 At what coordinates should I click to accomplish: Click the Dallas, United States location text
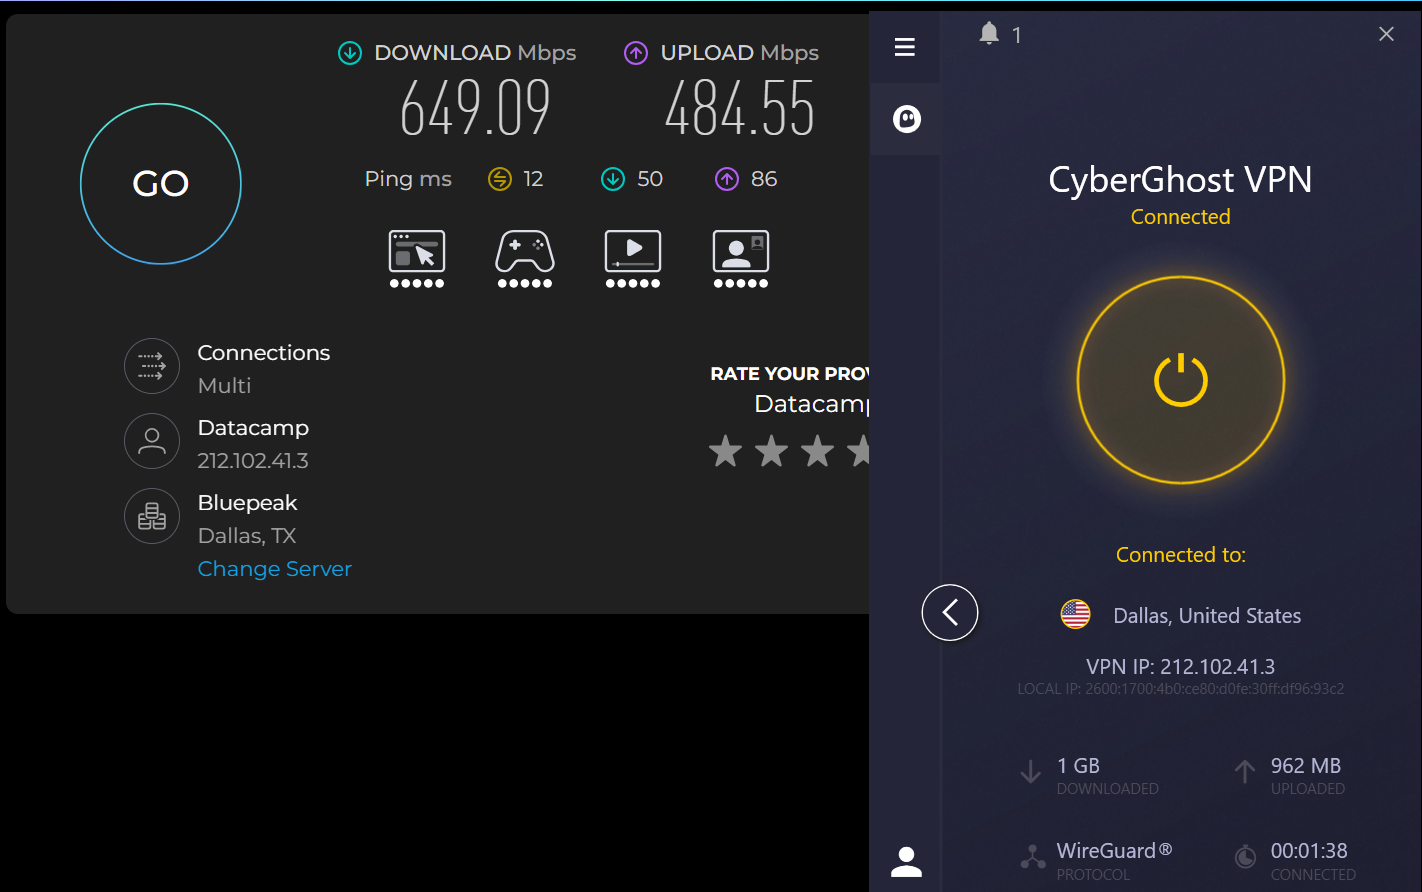[1207, 616]
